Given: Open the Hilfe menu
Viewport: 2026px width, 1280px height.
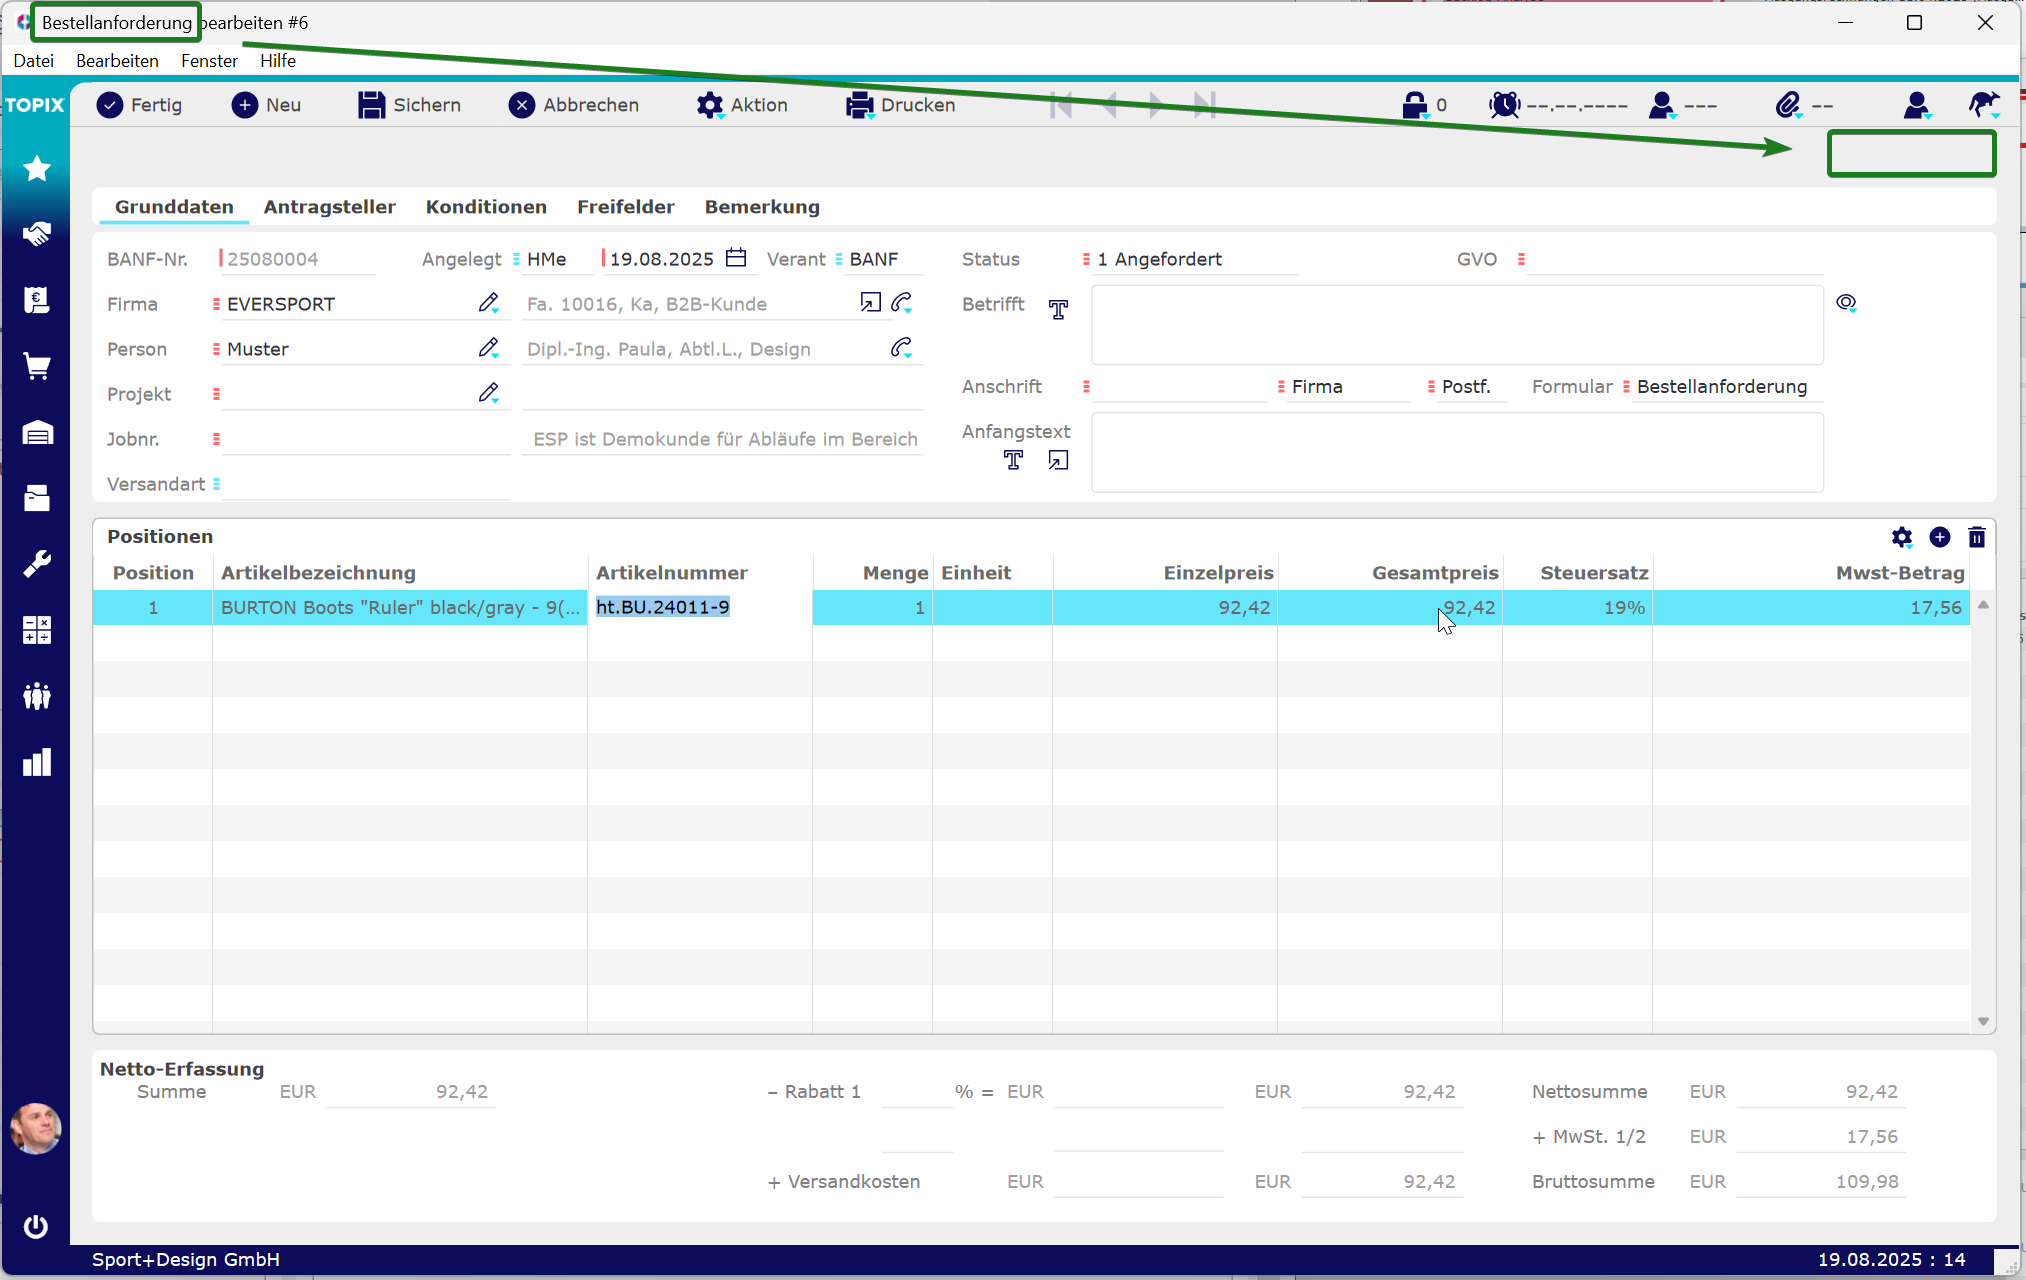Looking at the screenshot, I should [x=278, y=61].
